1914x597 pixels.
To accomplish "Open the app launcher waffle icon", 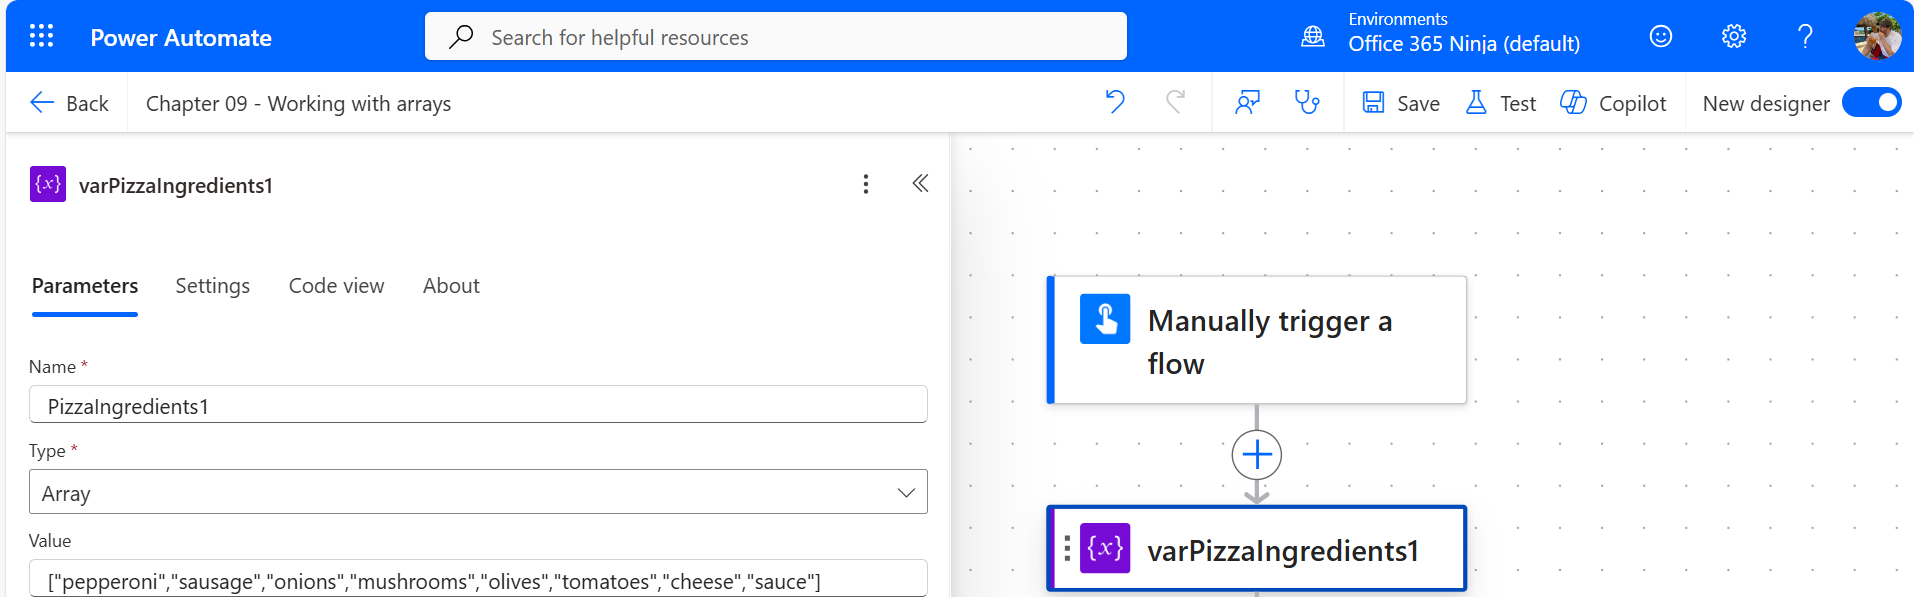I will coord(41,37).
